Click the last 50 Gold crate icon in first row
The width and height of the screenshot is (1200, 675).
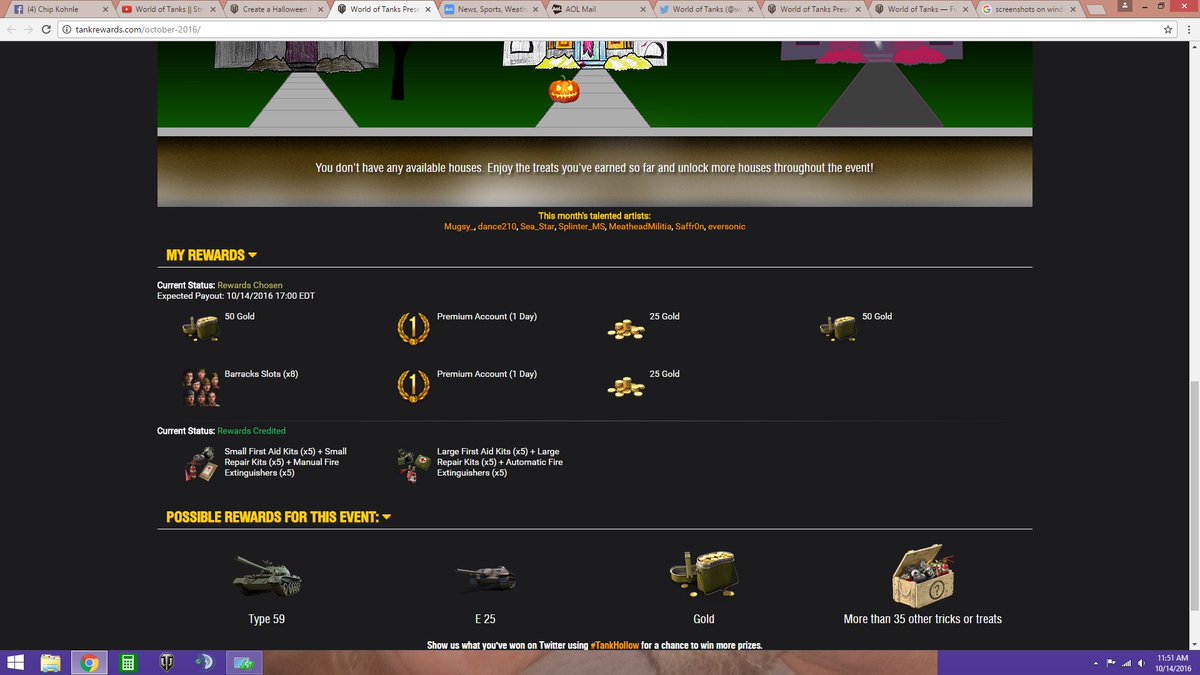(837, 327)
